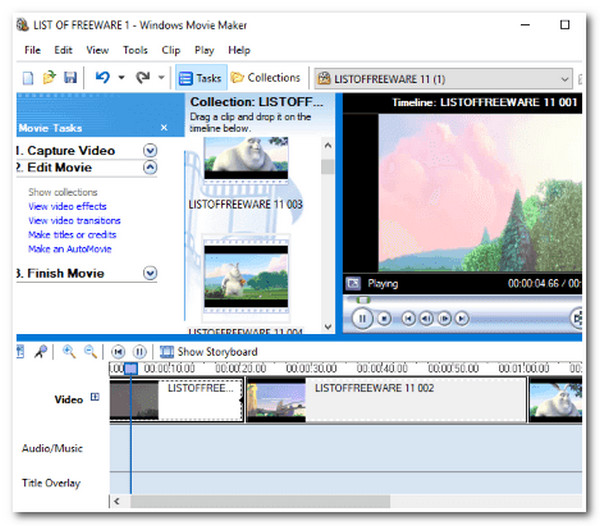The image size is (600, 526).
Task: Pause the preview playback
Action: click(x=362, y=318)
